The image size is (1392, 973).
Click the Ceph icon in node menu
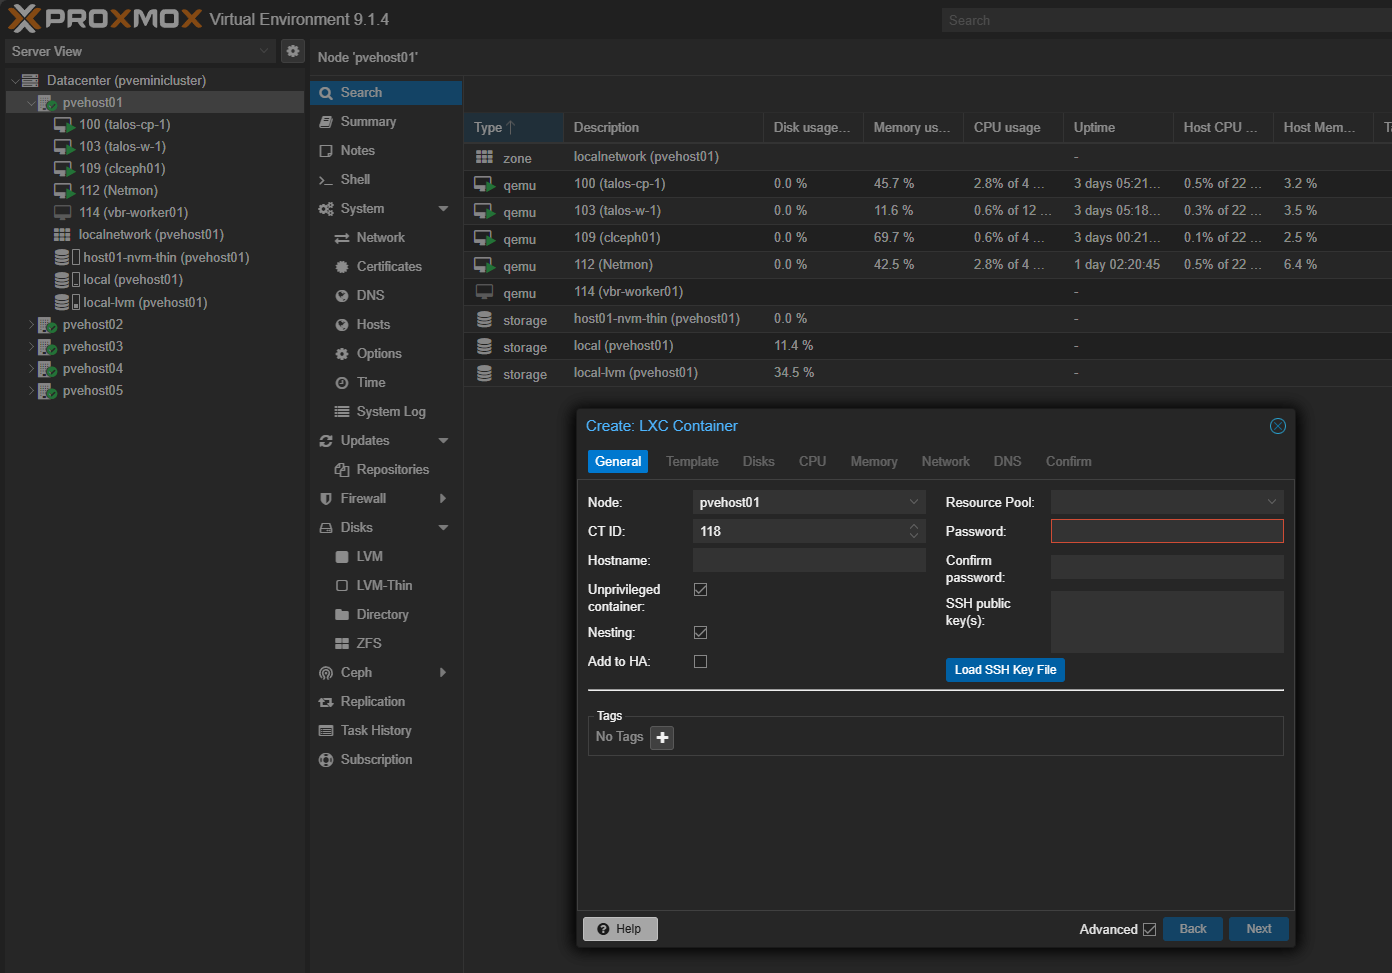326,673
